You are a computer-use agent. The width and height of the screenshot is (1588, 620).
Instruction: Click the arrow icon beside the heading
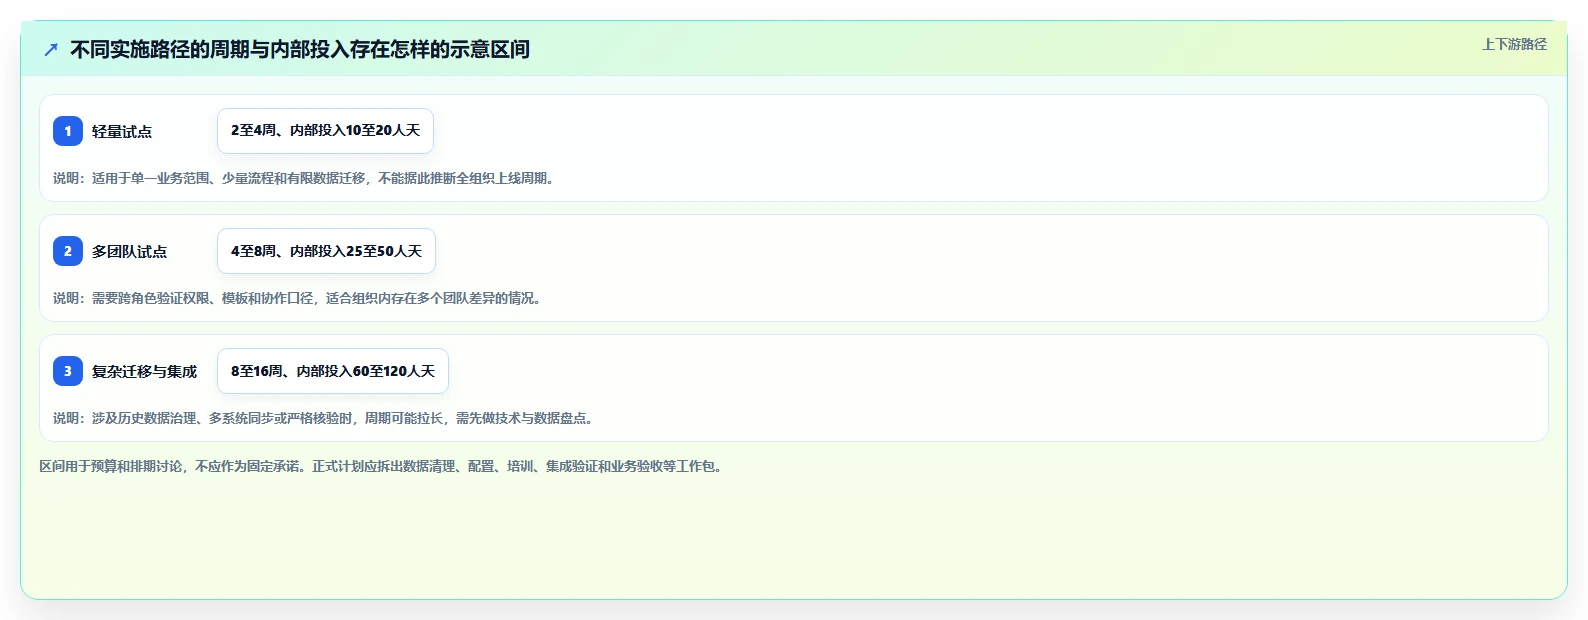pyautogui.click(x=51, y=49)
